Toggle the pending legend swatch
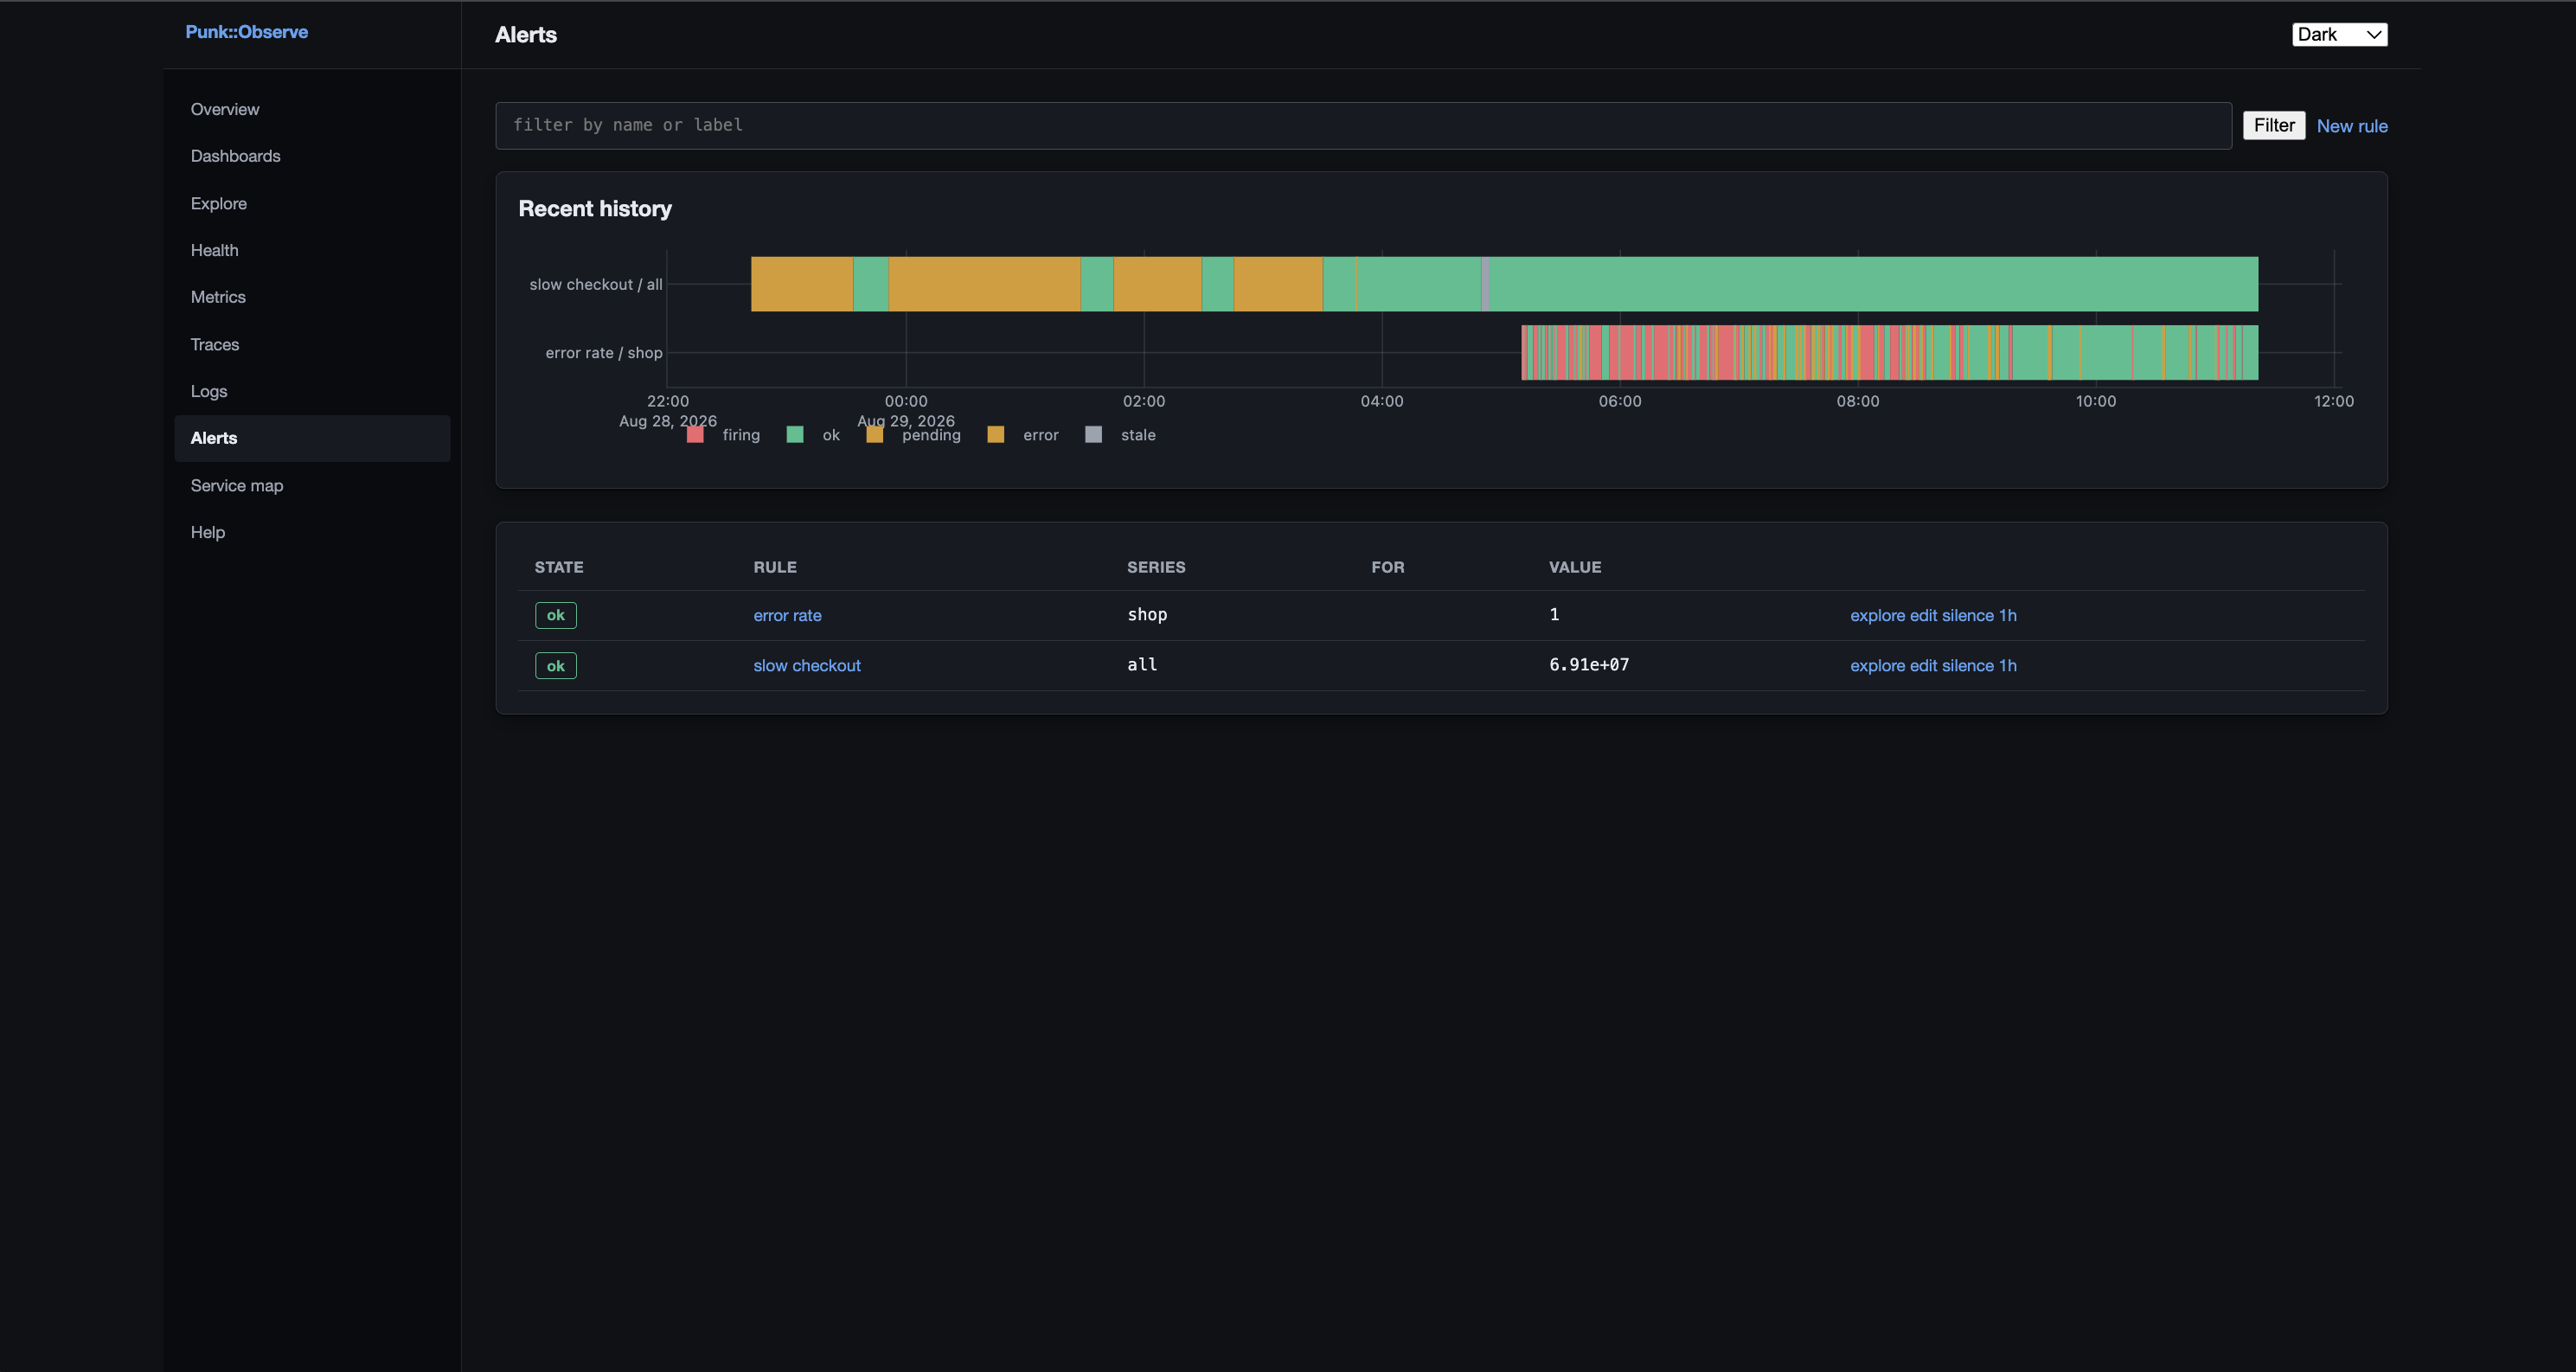The width and height of the screenshot is (2576, 1372). (x=875, y=434)
